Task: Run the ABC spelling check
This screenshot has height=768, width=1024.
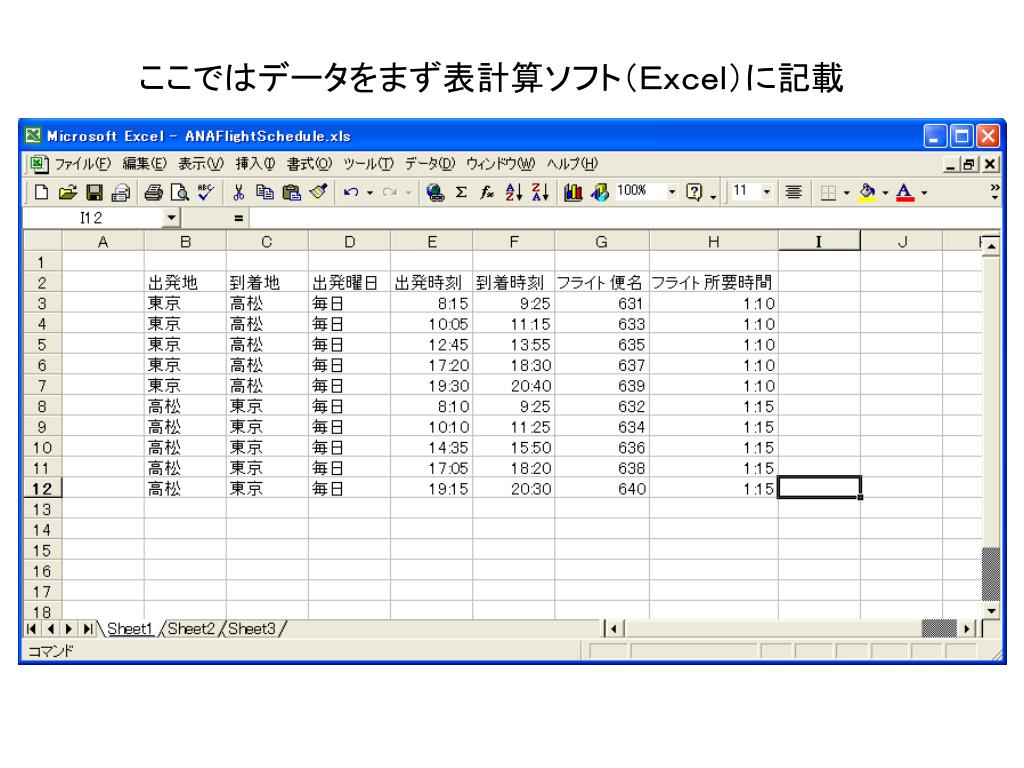Action: pyautogui.click(x=206, y=192)
